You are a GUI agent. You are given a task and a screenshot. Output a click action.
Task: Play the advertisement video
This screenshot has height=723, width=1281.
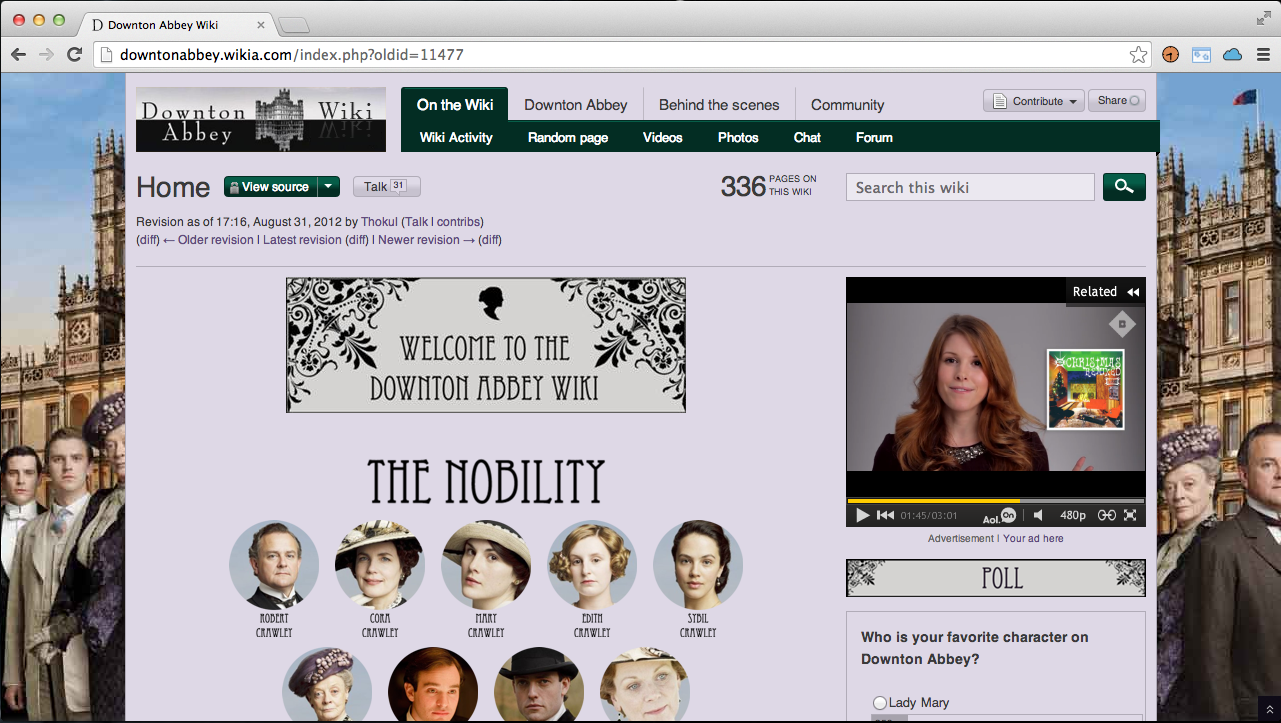tap(863, 515)
